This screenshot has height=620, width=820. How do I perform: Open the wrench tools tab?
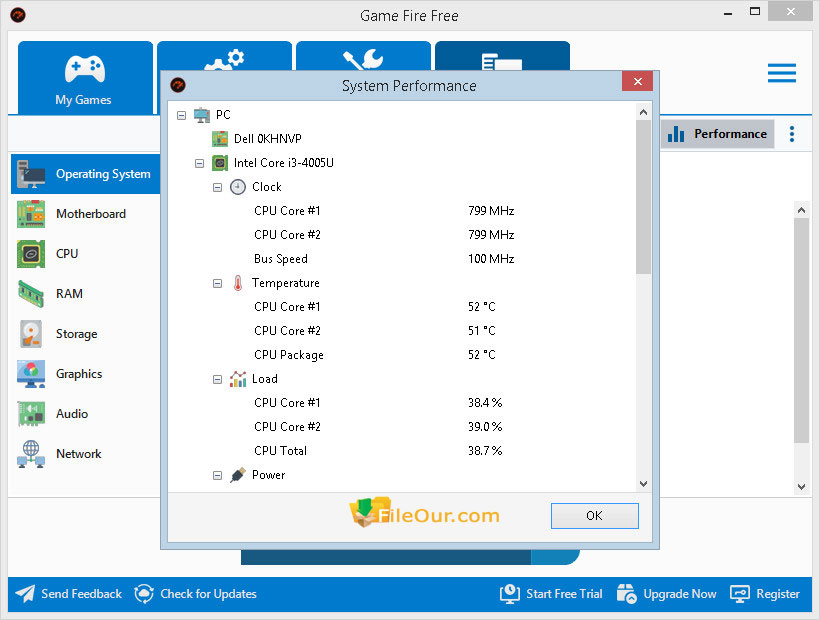[363, 56]
